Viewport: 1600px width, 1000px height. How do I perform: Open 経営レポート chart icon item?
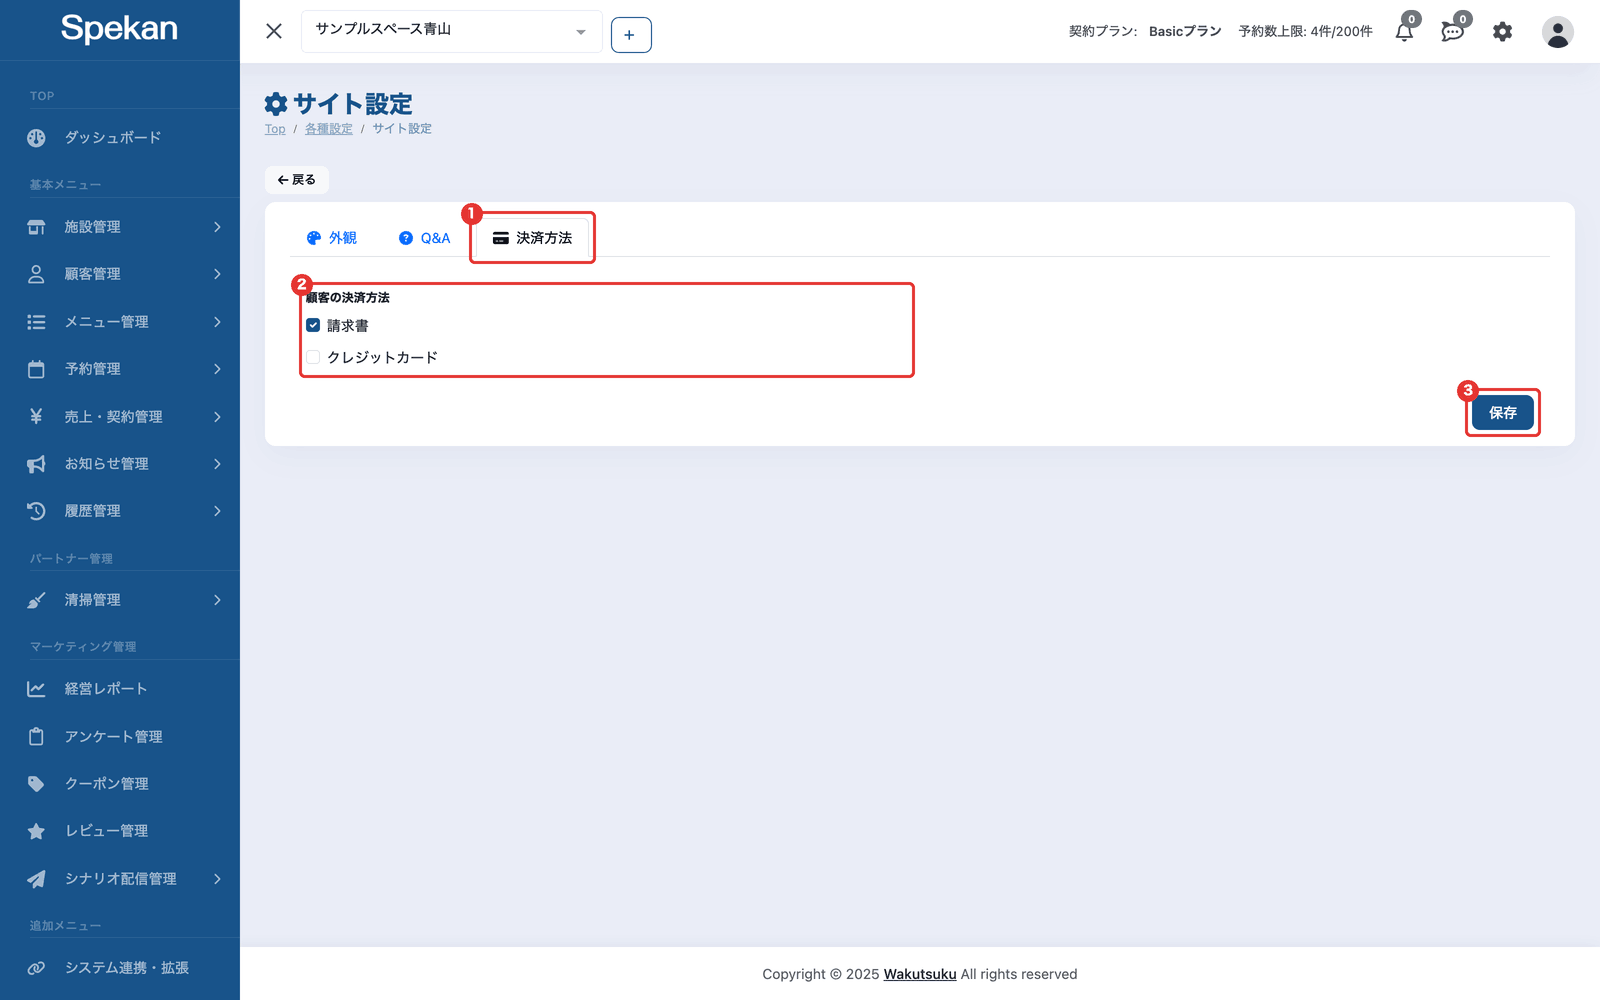pos(120,689)
